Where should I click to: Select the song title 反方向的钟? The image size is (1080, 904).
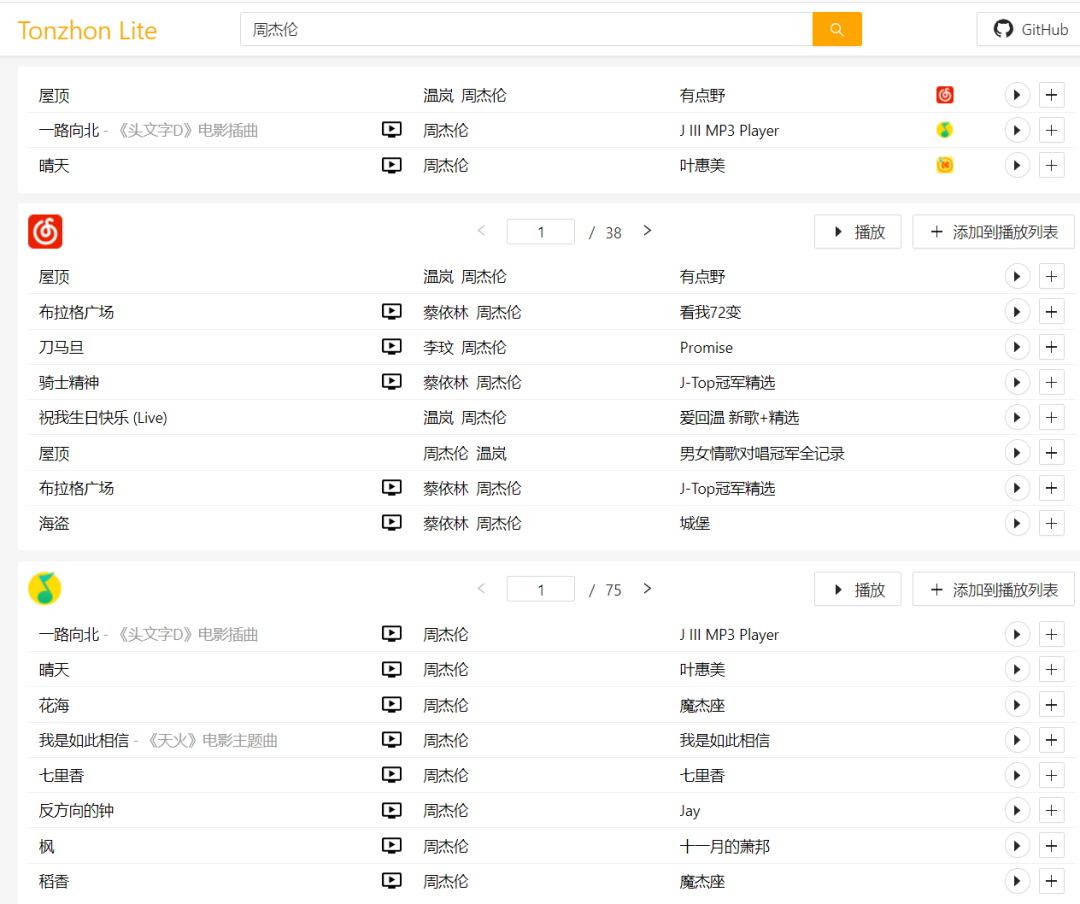pos(77,810)
